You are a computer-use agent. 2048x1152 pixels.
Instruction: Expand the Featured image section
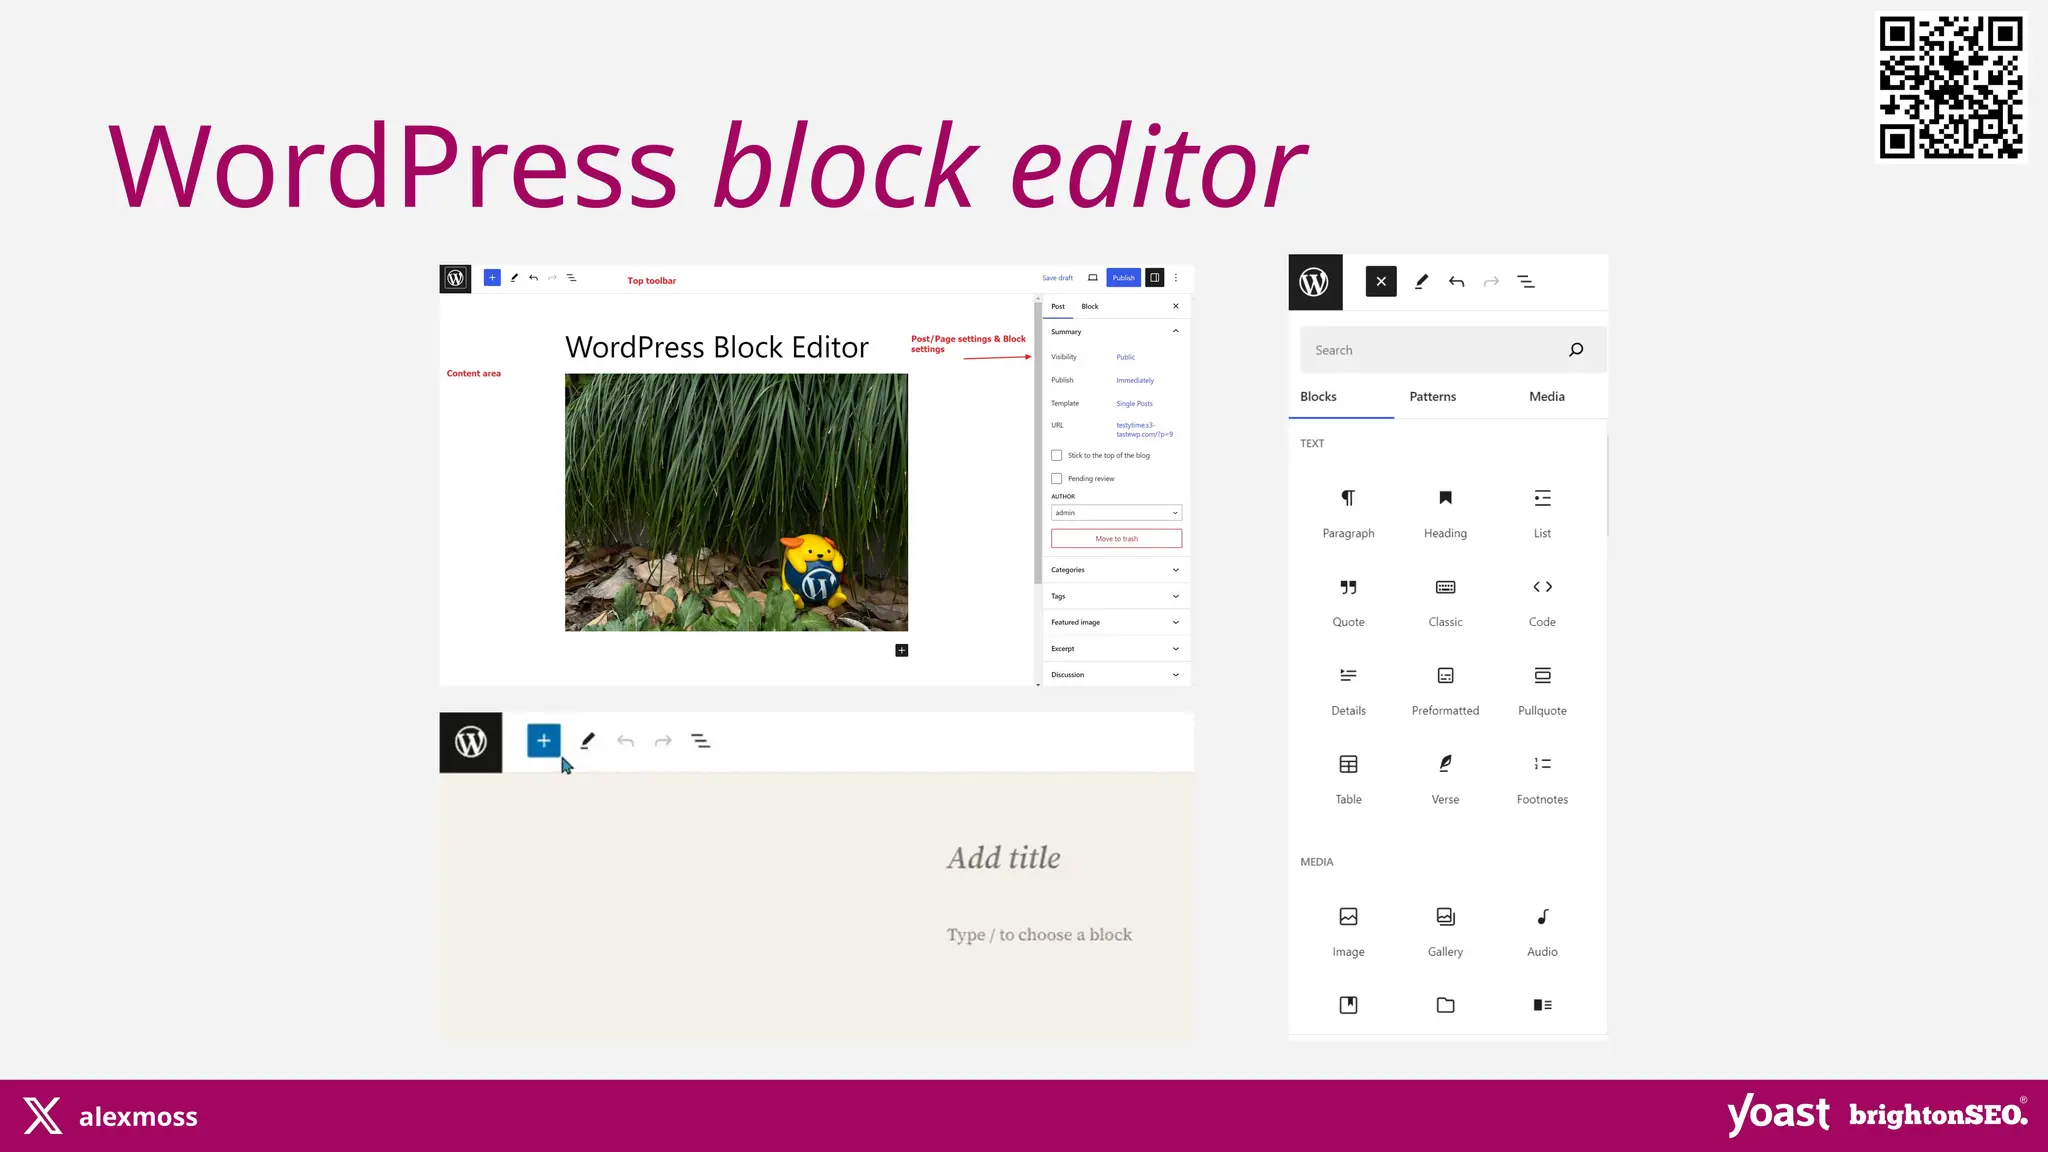pos(1115,622)
